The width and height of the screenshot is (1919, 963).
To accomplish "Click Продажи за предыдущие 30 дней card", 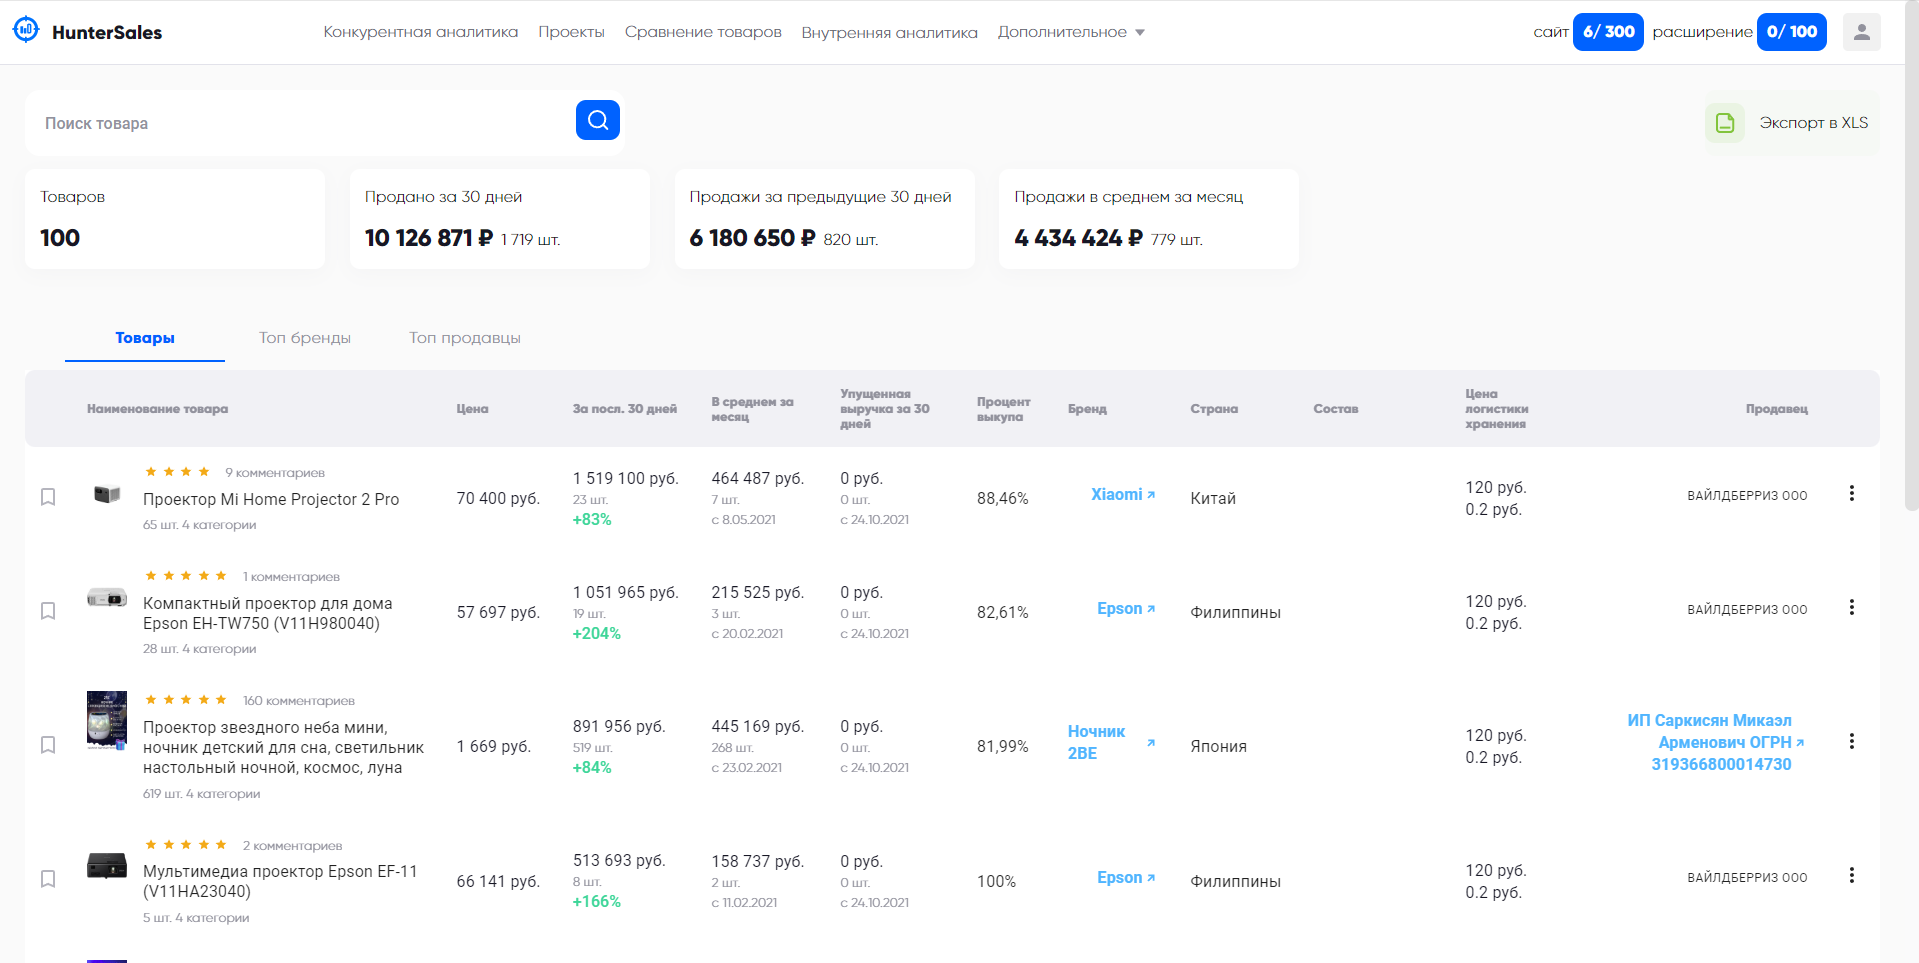I will (x=825, y=219).
